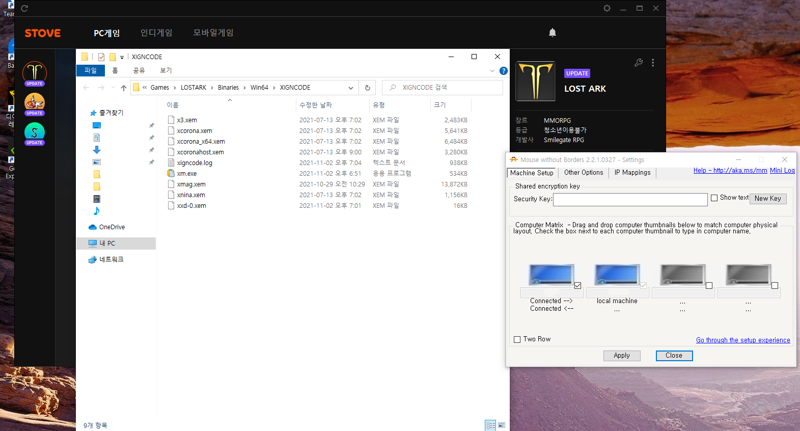This screenshot has height=431, width=800.
Task: Open the 공유 ribbon tab in Explorer
Action: pyautogui.click(x=139, y=70)
